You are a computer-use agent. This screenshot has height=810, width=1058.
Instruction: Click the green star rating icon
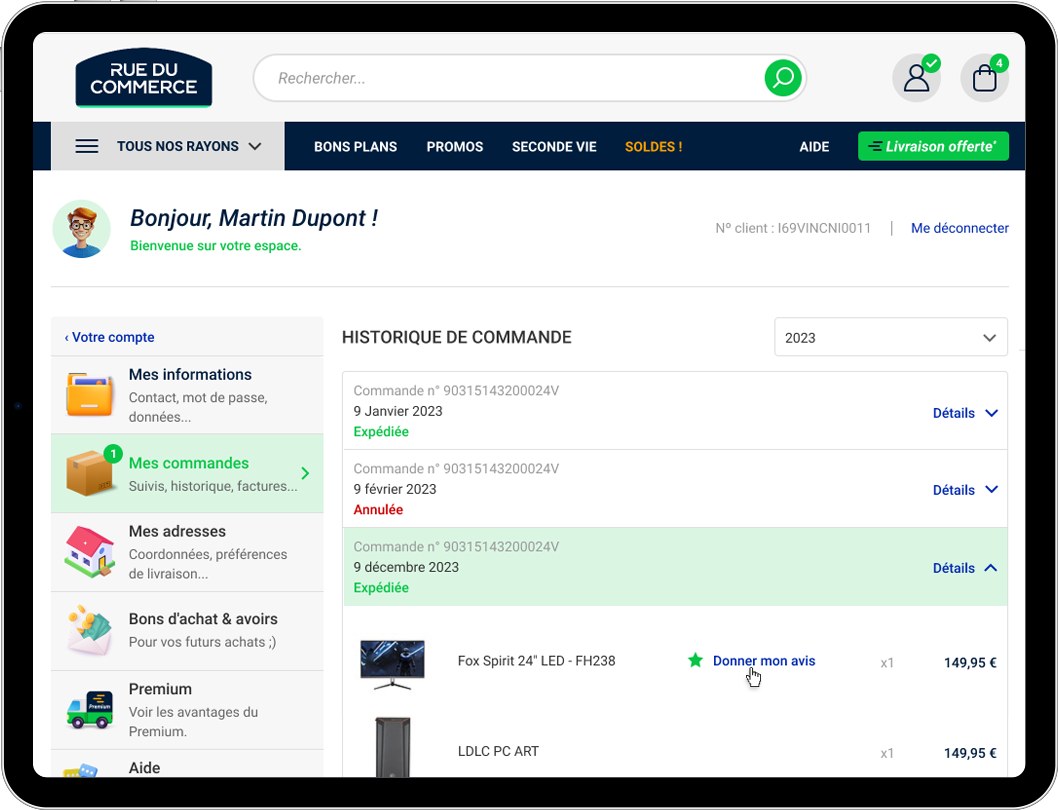695,661
